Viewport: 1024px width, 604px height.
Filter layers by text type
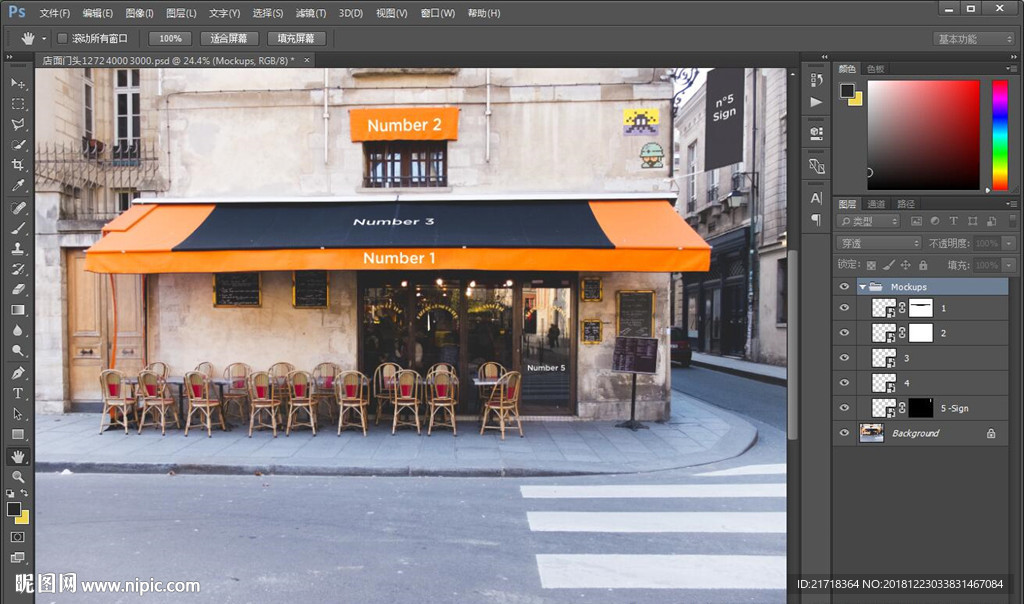[953, 221]
